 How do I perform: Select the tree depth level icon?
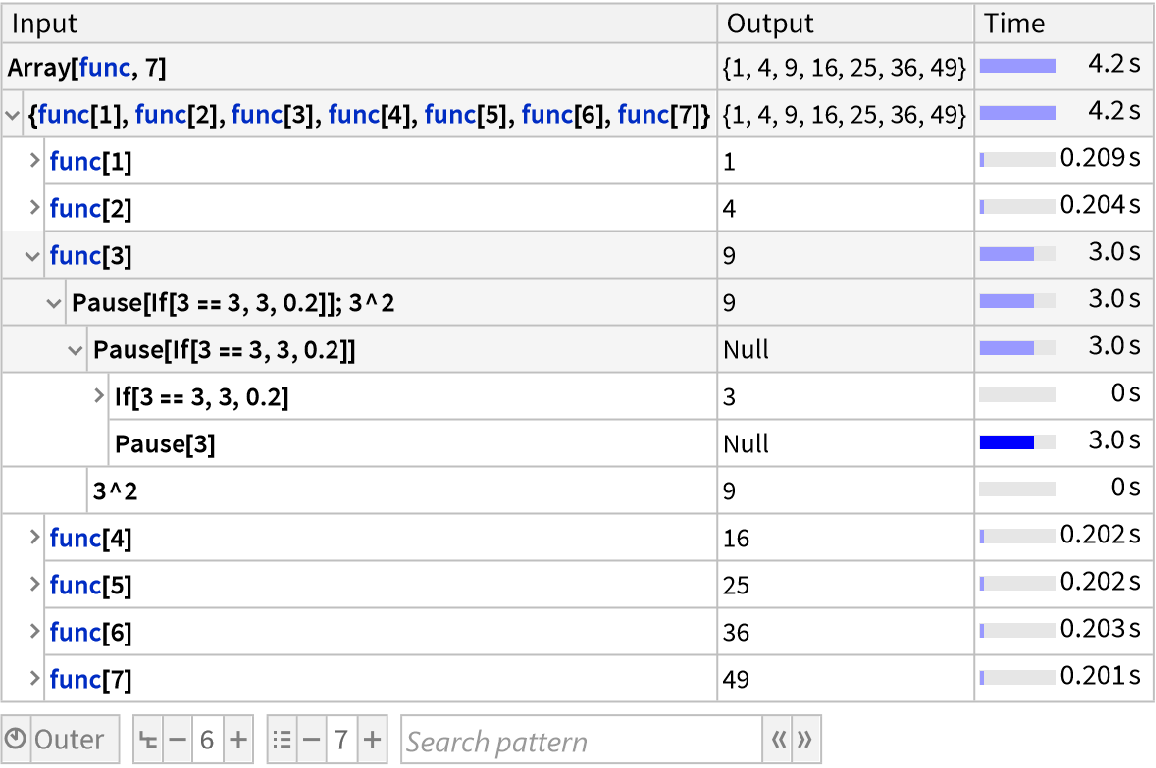tap(146, 739)
